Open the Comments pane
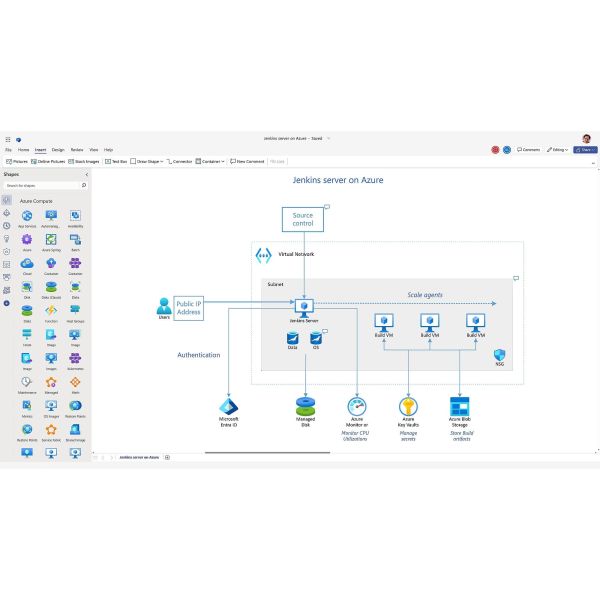Screen dimensions: 600x600 [x=528, y=150]
